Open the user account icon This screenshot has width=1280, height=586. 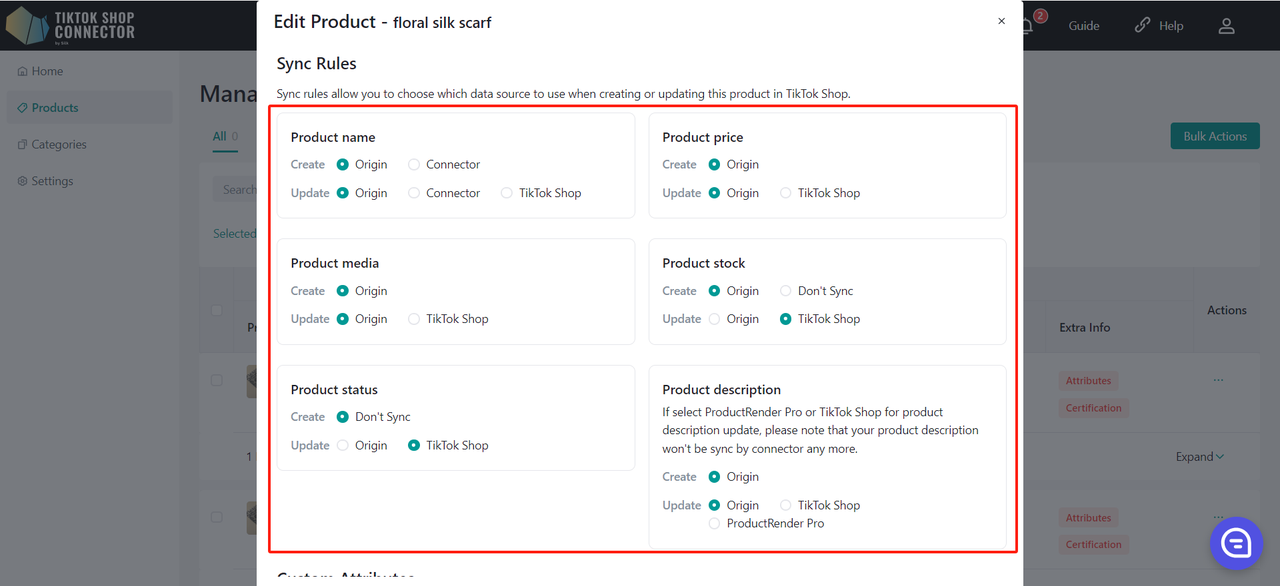(x=1226, y=26)
